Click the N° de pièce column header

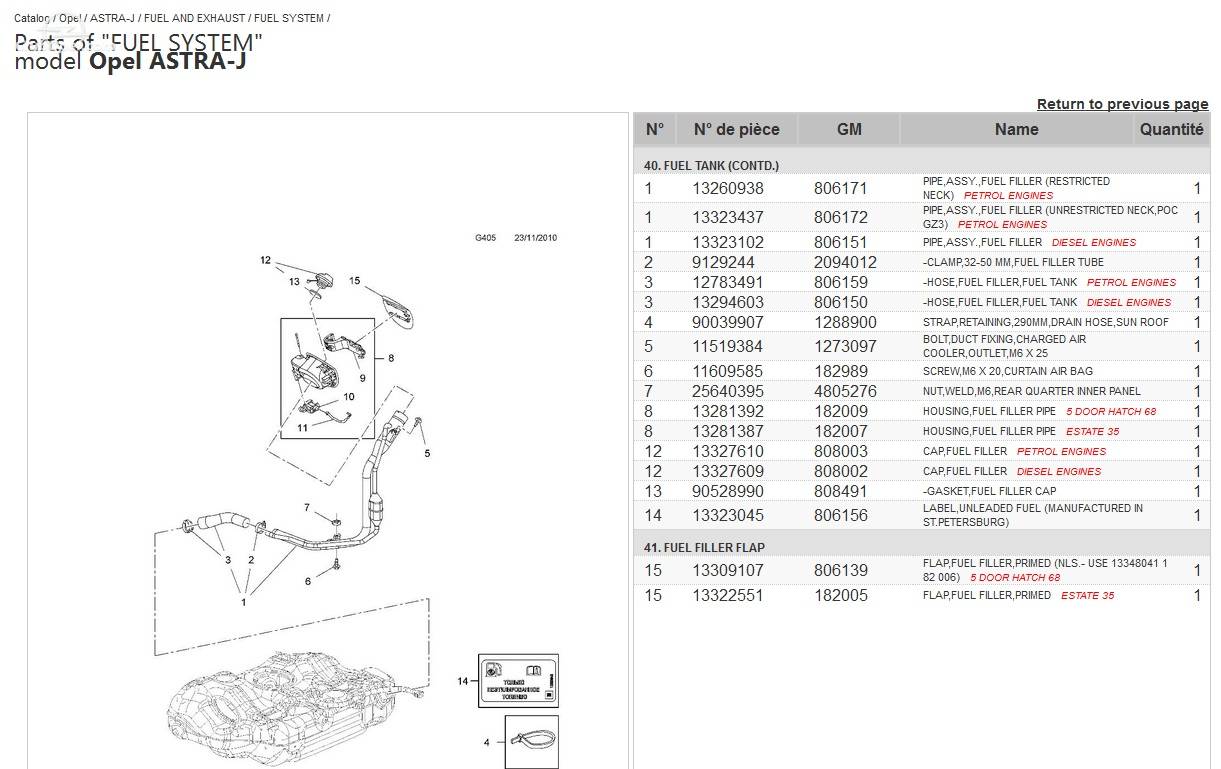click(x=736, y=129)
